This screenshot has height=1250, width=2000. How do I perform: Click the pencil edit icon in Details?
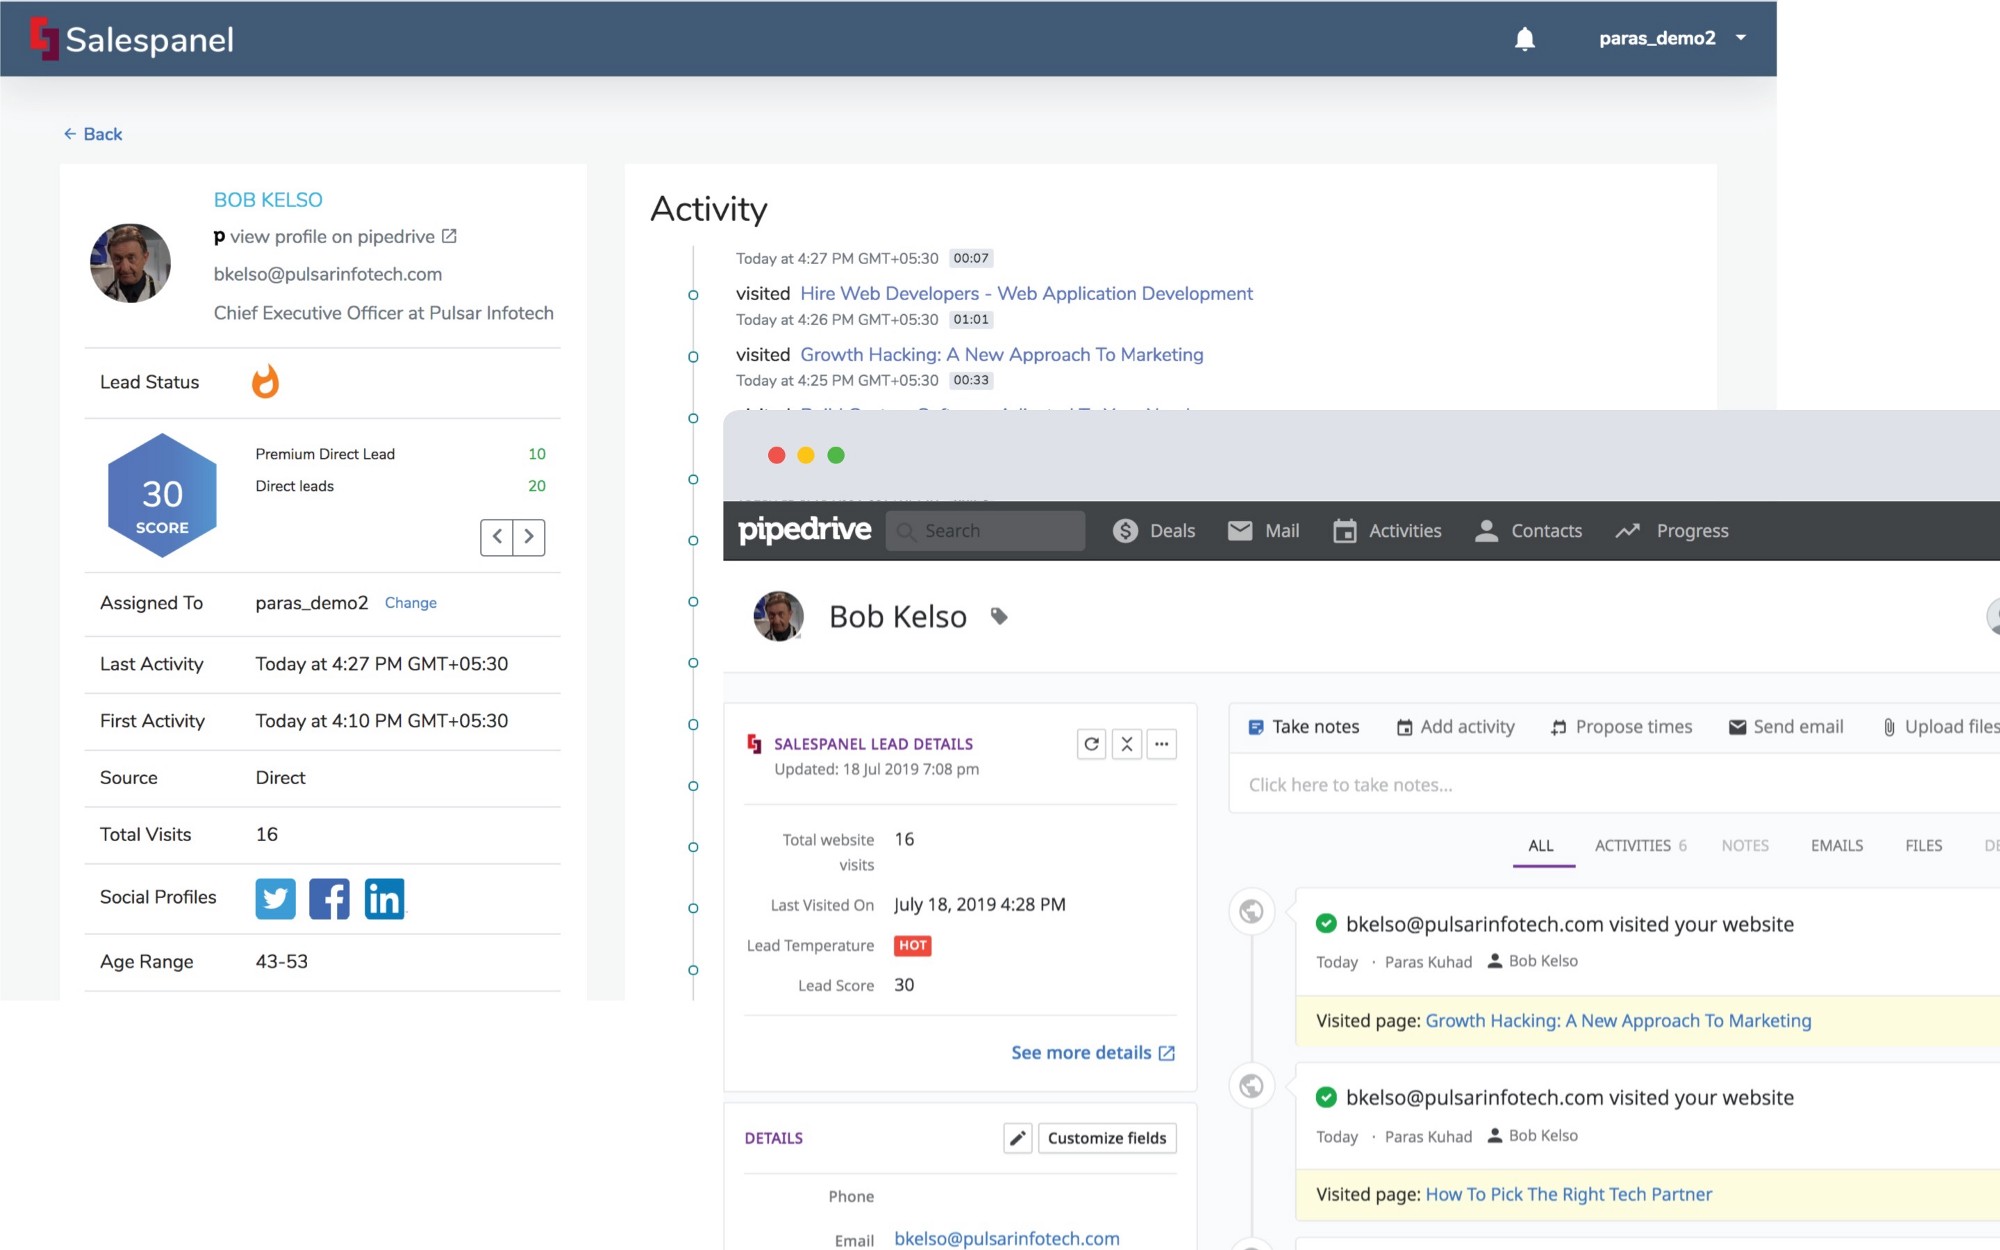tap(1017, 1138)
